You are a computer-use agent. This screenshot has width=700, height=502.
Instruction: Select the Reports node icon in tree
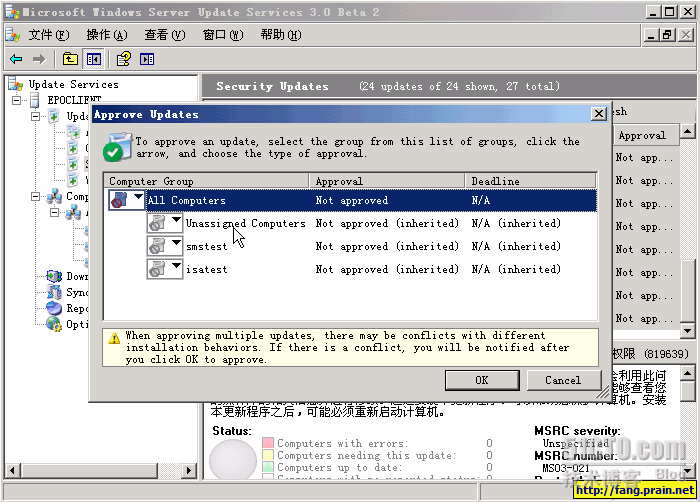click(54, 308)
